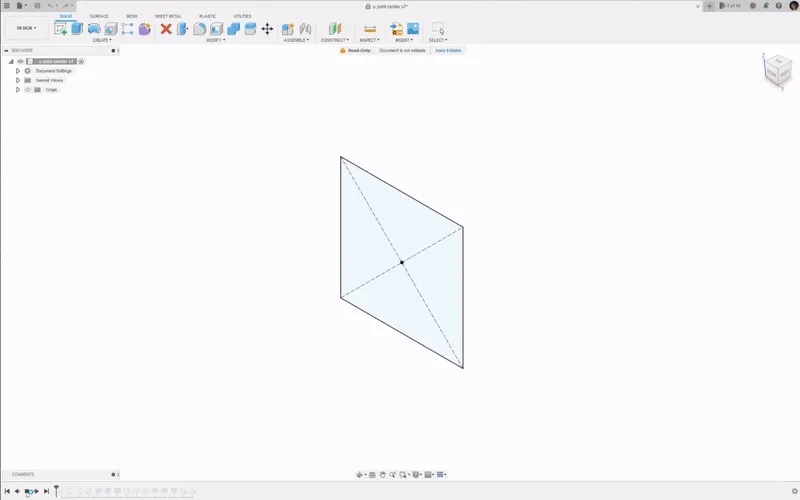The image size is (800, 500).
Task: Select the Extrude tool
Action: 77,29
